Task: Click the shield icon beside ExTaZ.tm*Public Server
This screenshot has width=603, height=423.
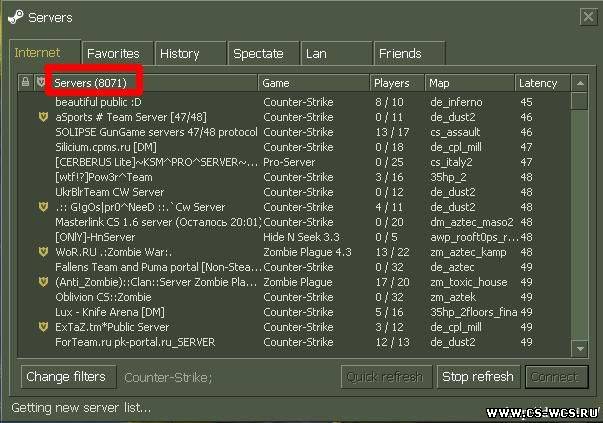Action: point(43,326)
